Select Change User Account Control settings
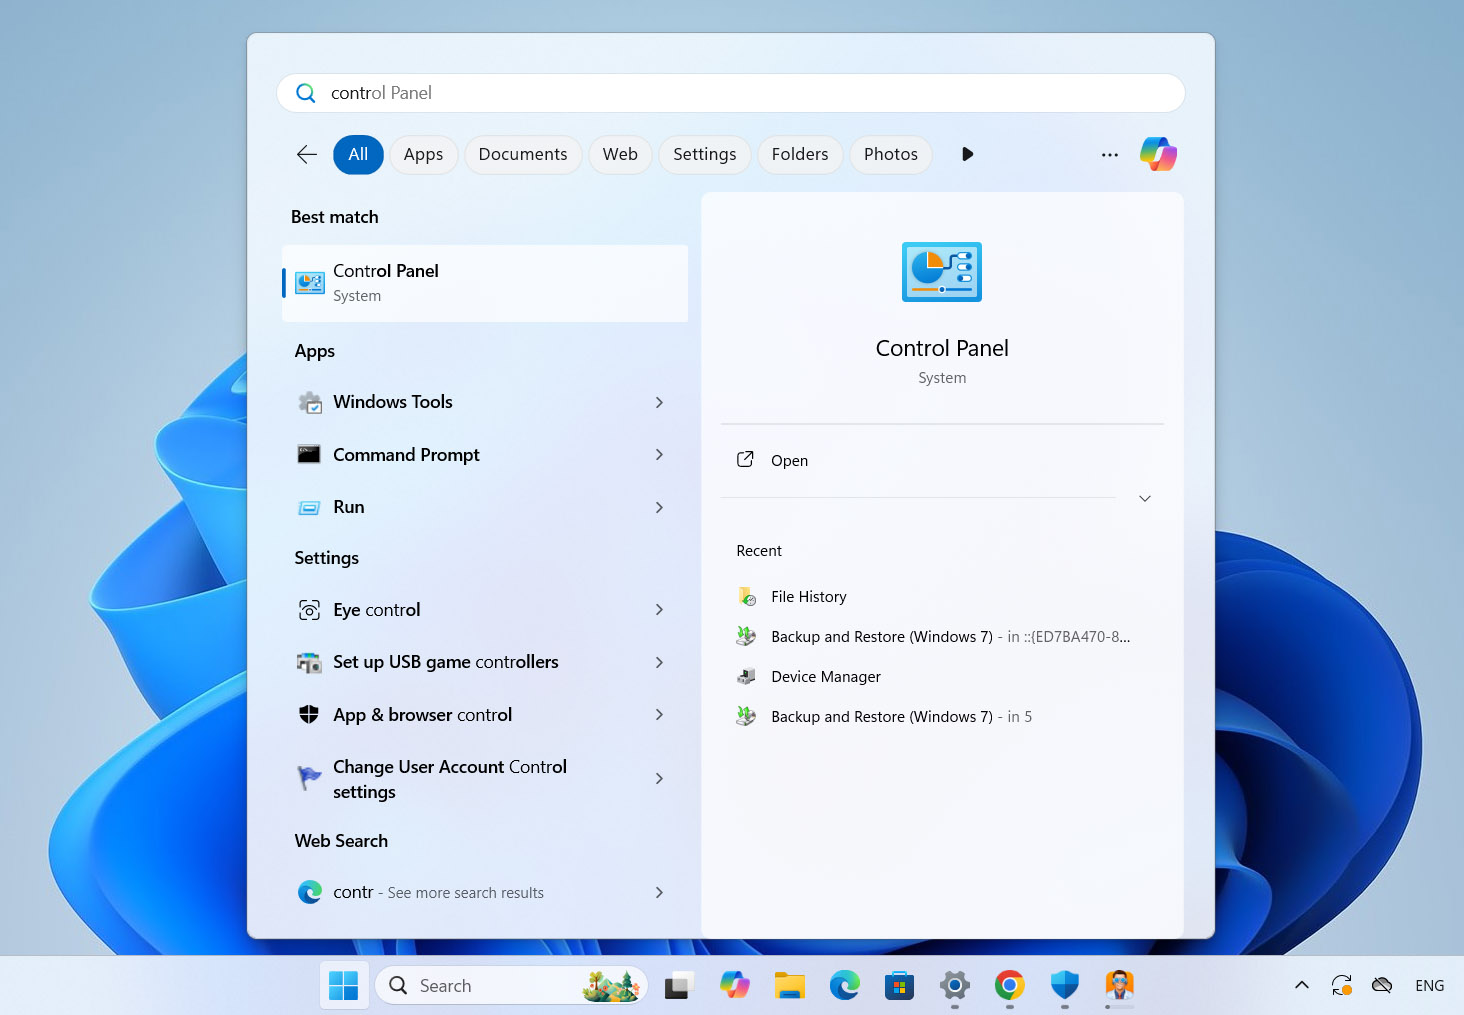Screen dimensions: 1464x1015 485,779
